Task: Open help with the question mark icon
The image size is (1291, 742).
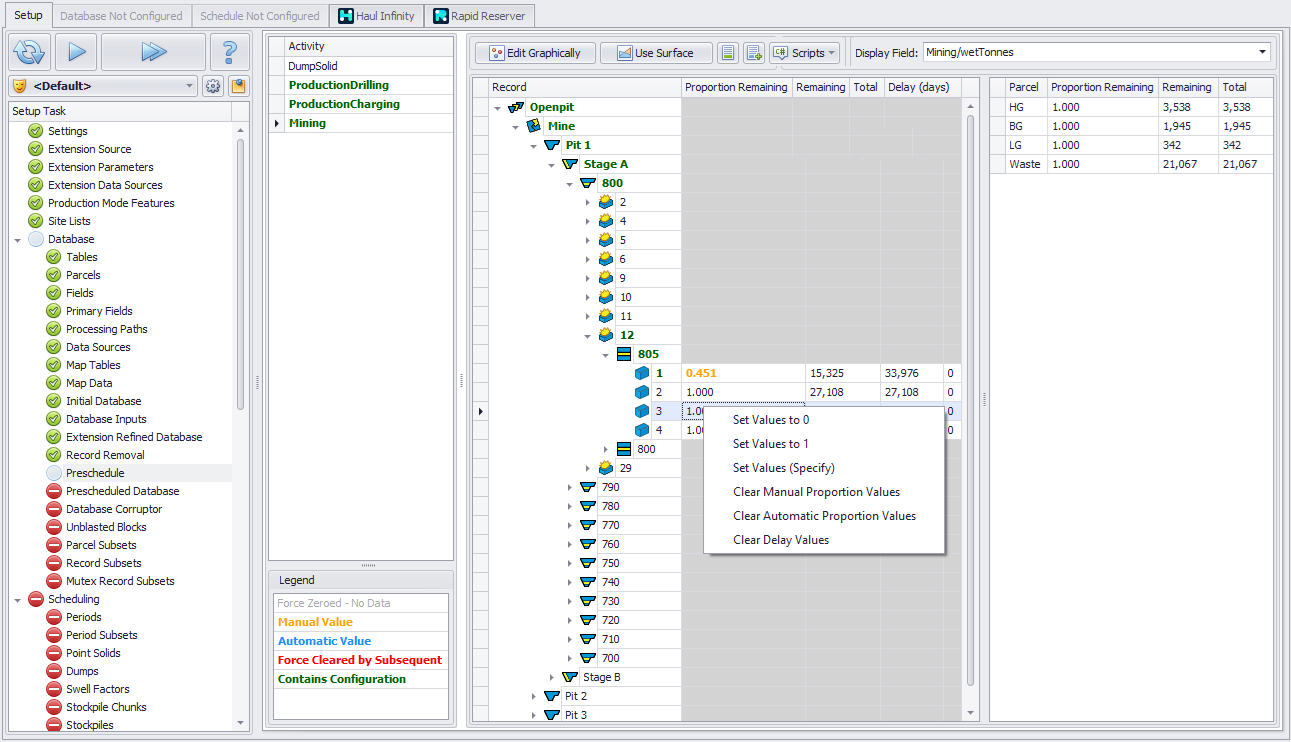Action: pos(230,52)
